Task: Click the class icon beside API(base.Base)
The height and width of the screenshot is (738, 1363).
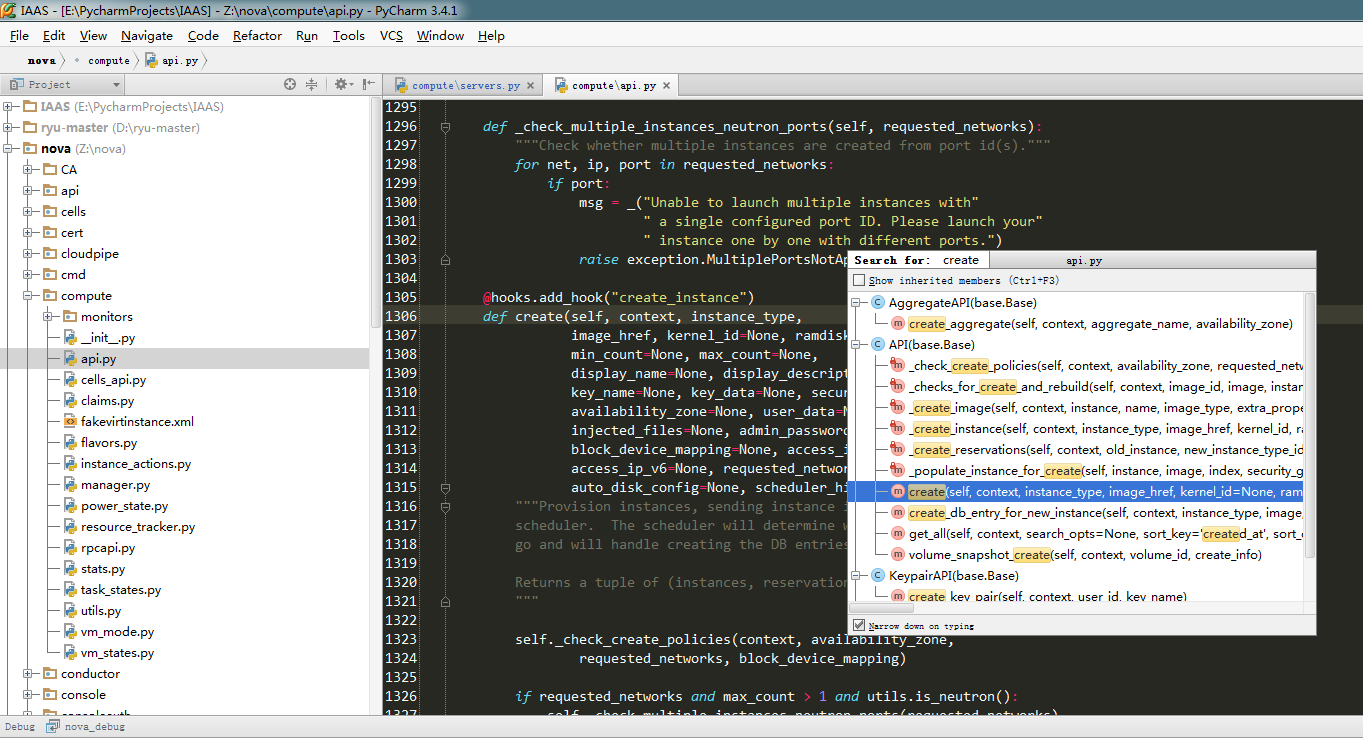Action: tap(878, 344)
